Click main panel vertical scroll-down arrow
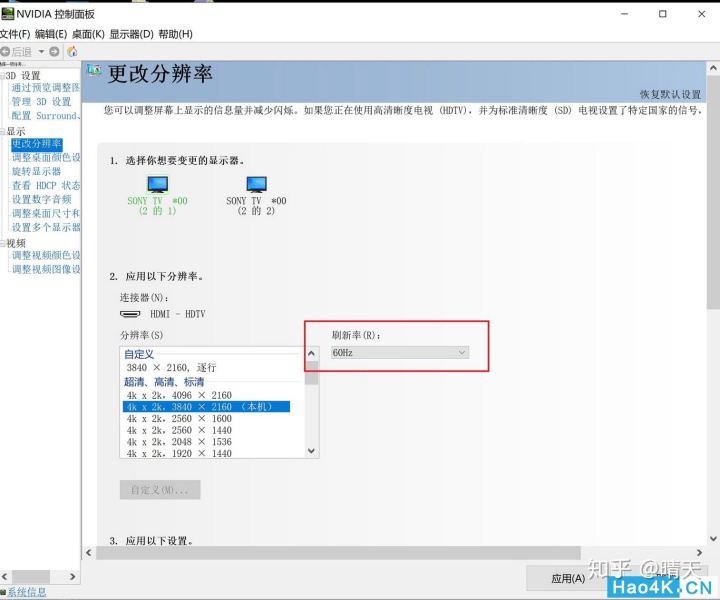 (x=713, y=539)
